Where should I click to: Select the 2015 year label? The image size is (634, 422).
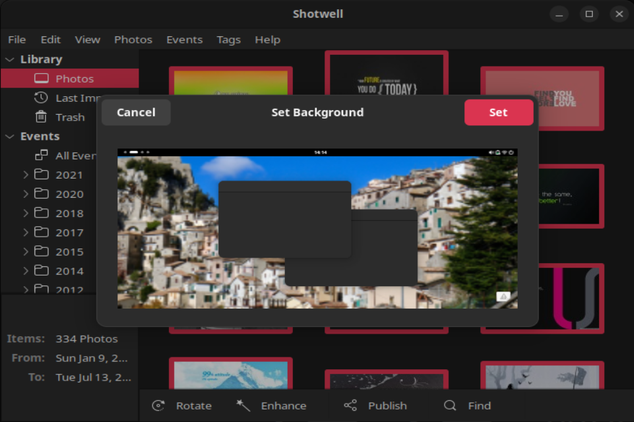[69, 251]
